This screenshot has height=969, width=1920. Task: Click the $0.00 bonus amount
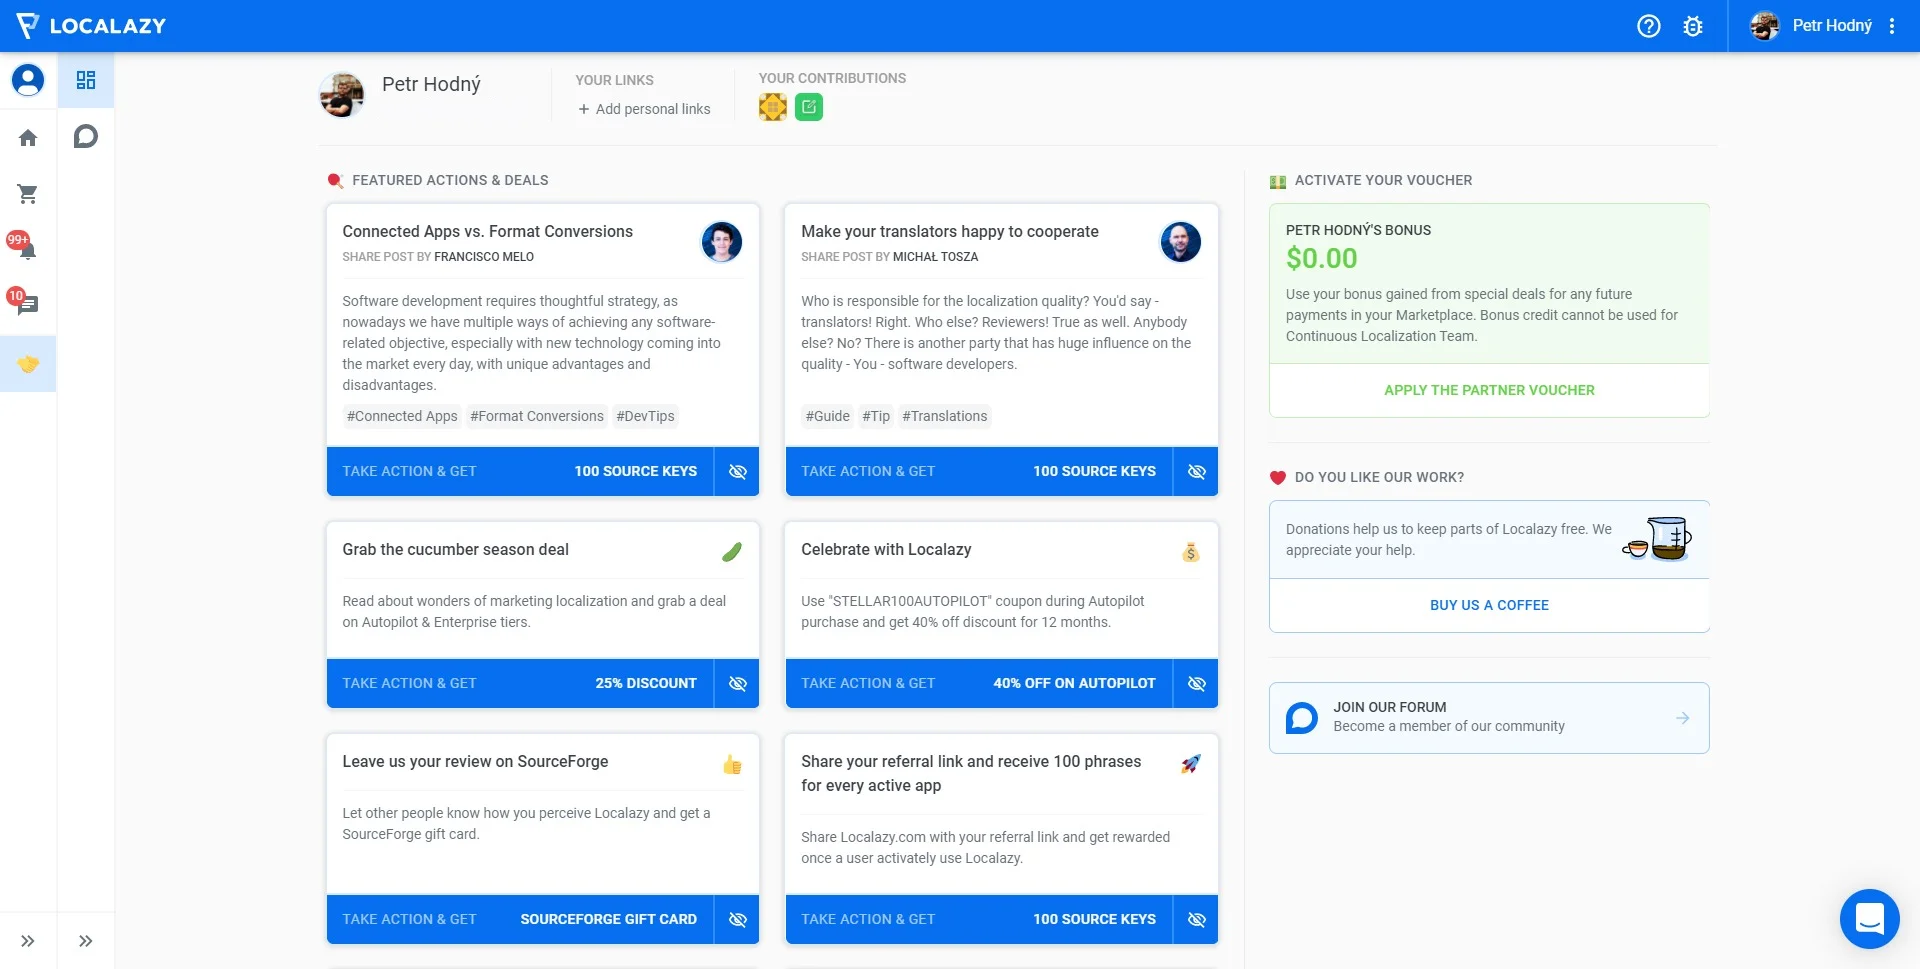(1321, 259)
